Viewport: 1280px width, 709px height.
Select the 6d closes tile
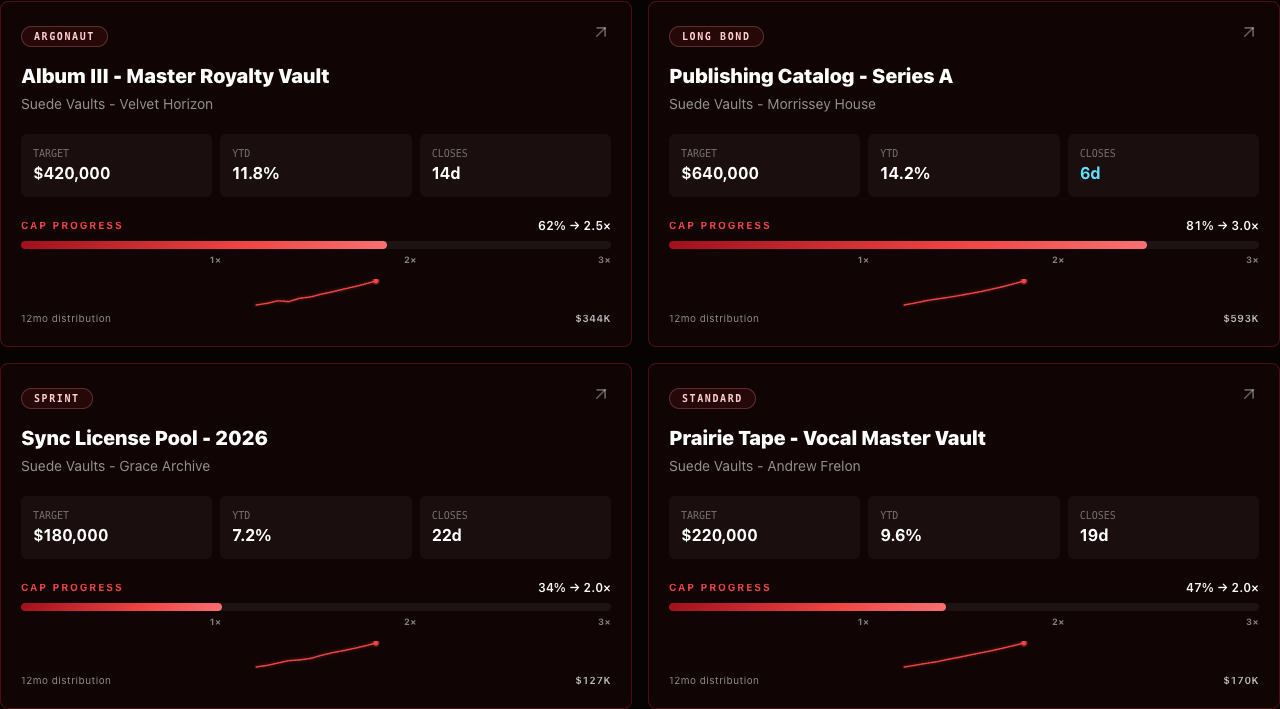click(x=1163, y=165)
